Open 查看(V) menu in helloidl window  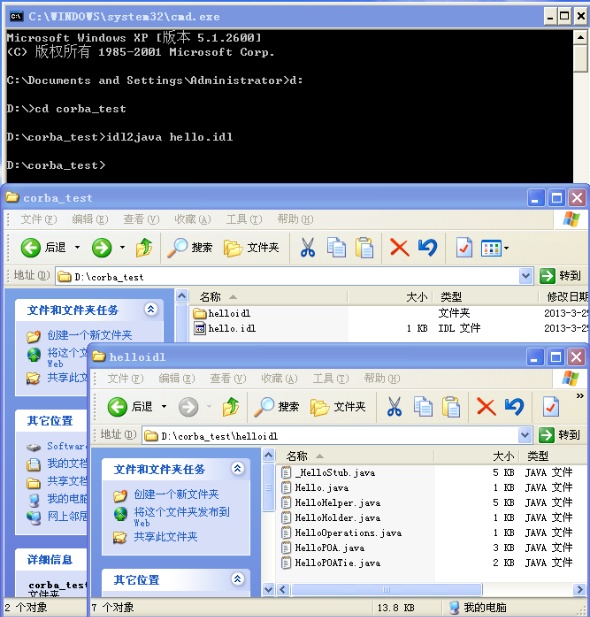click(228, 379)
